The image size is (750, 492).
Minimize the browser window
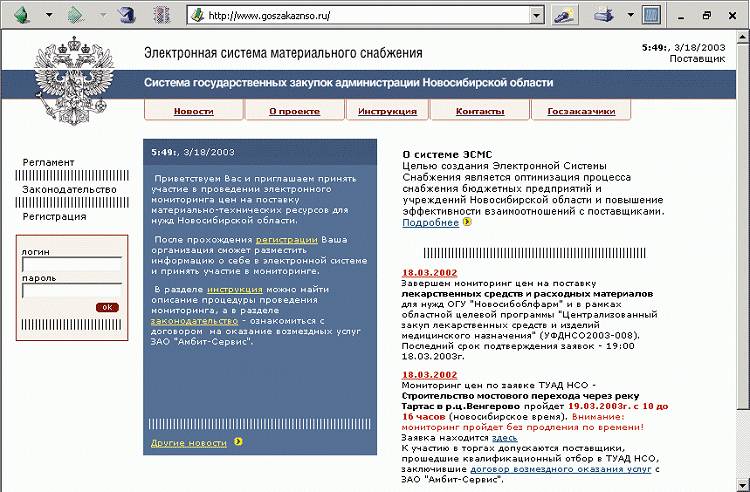pyautogui.click(x=682, y=16)
